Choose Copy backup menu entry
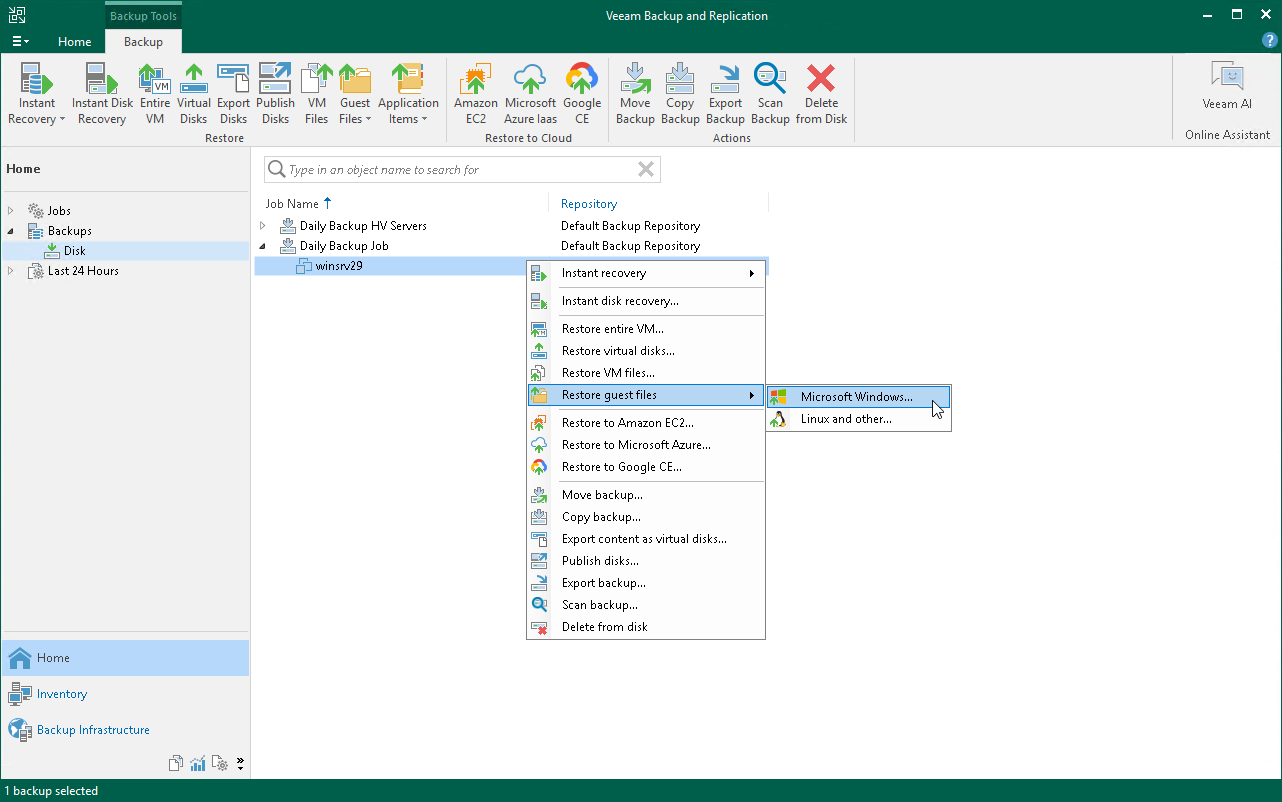The height and width of the screenshot is (802, 1282). [646, 517]
